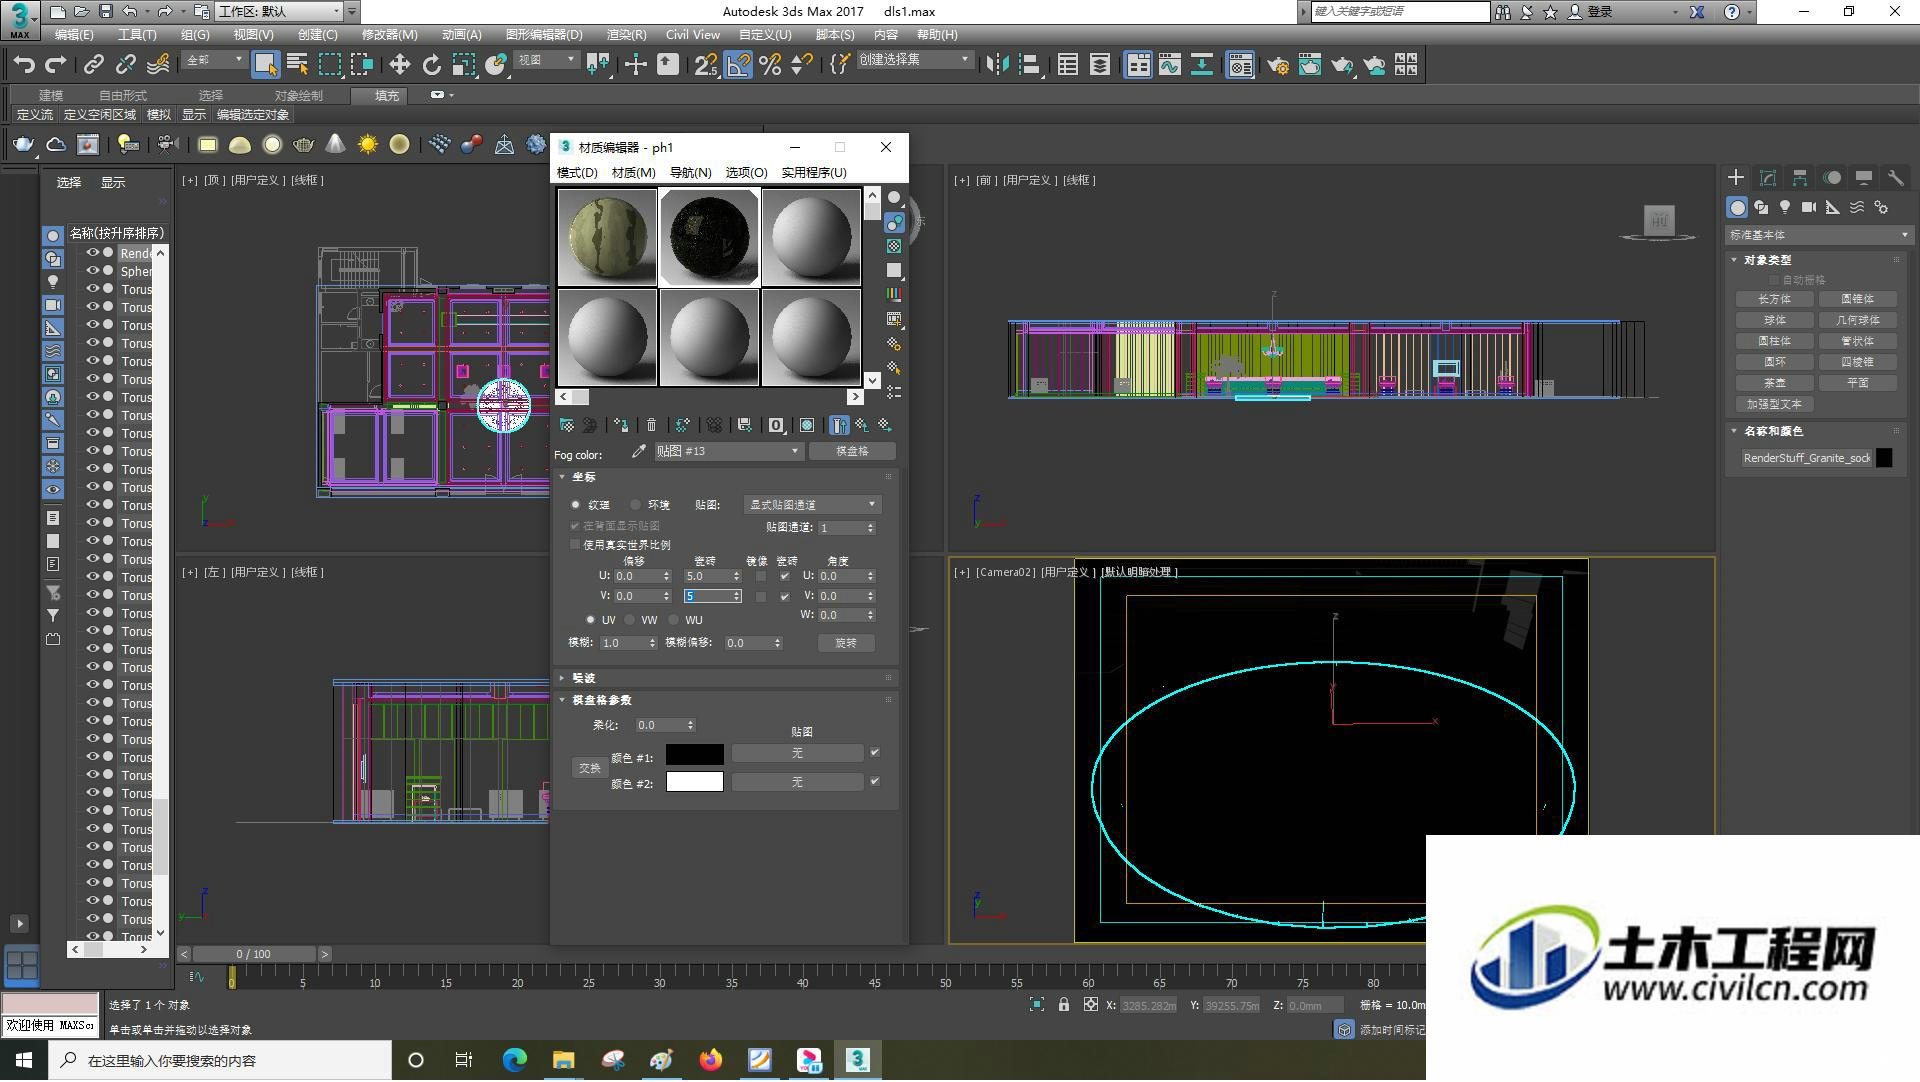Open the Utilities wrench panel icon
The image size is (1920, 1082).
[x=1896, y=178]
